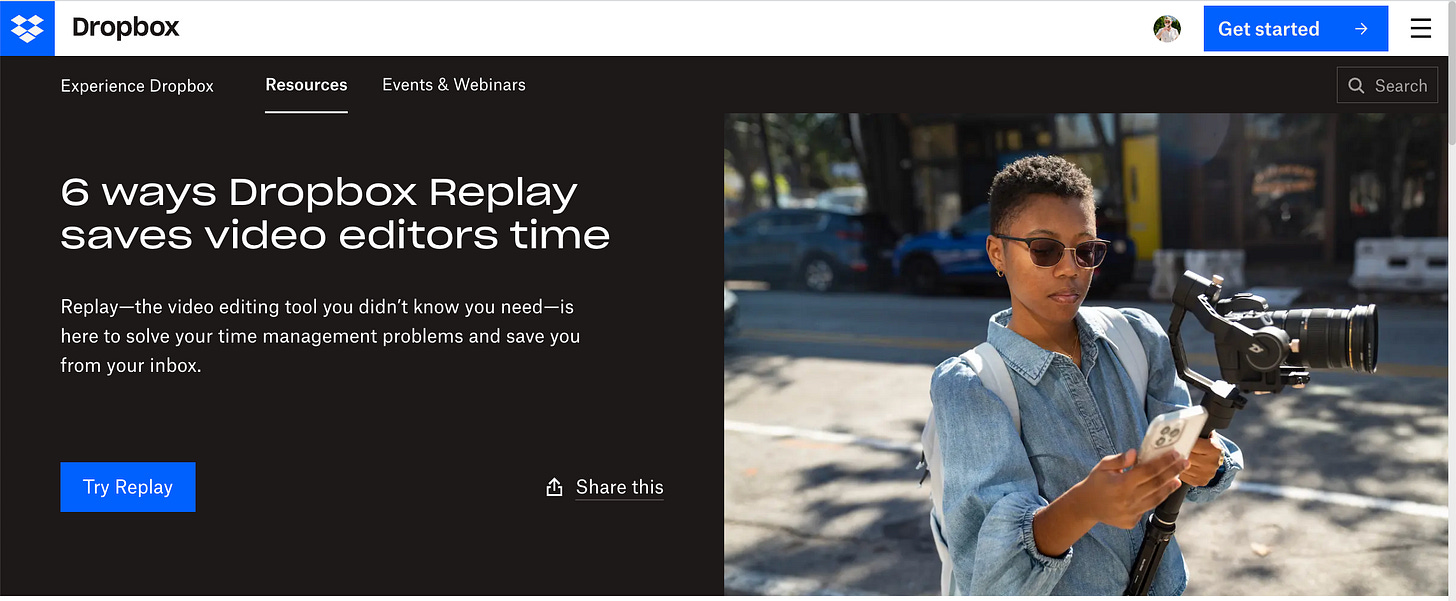Open the hamburger menu icon

1421,29
